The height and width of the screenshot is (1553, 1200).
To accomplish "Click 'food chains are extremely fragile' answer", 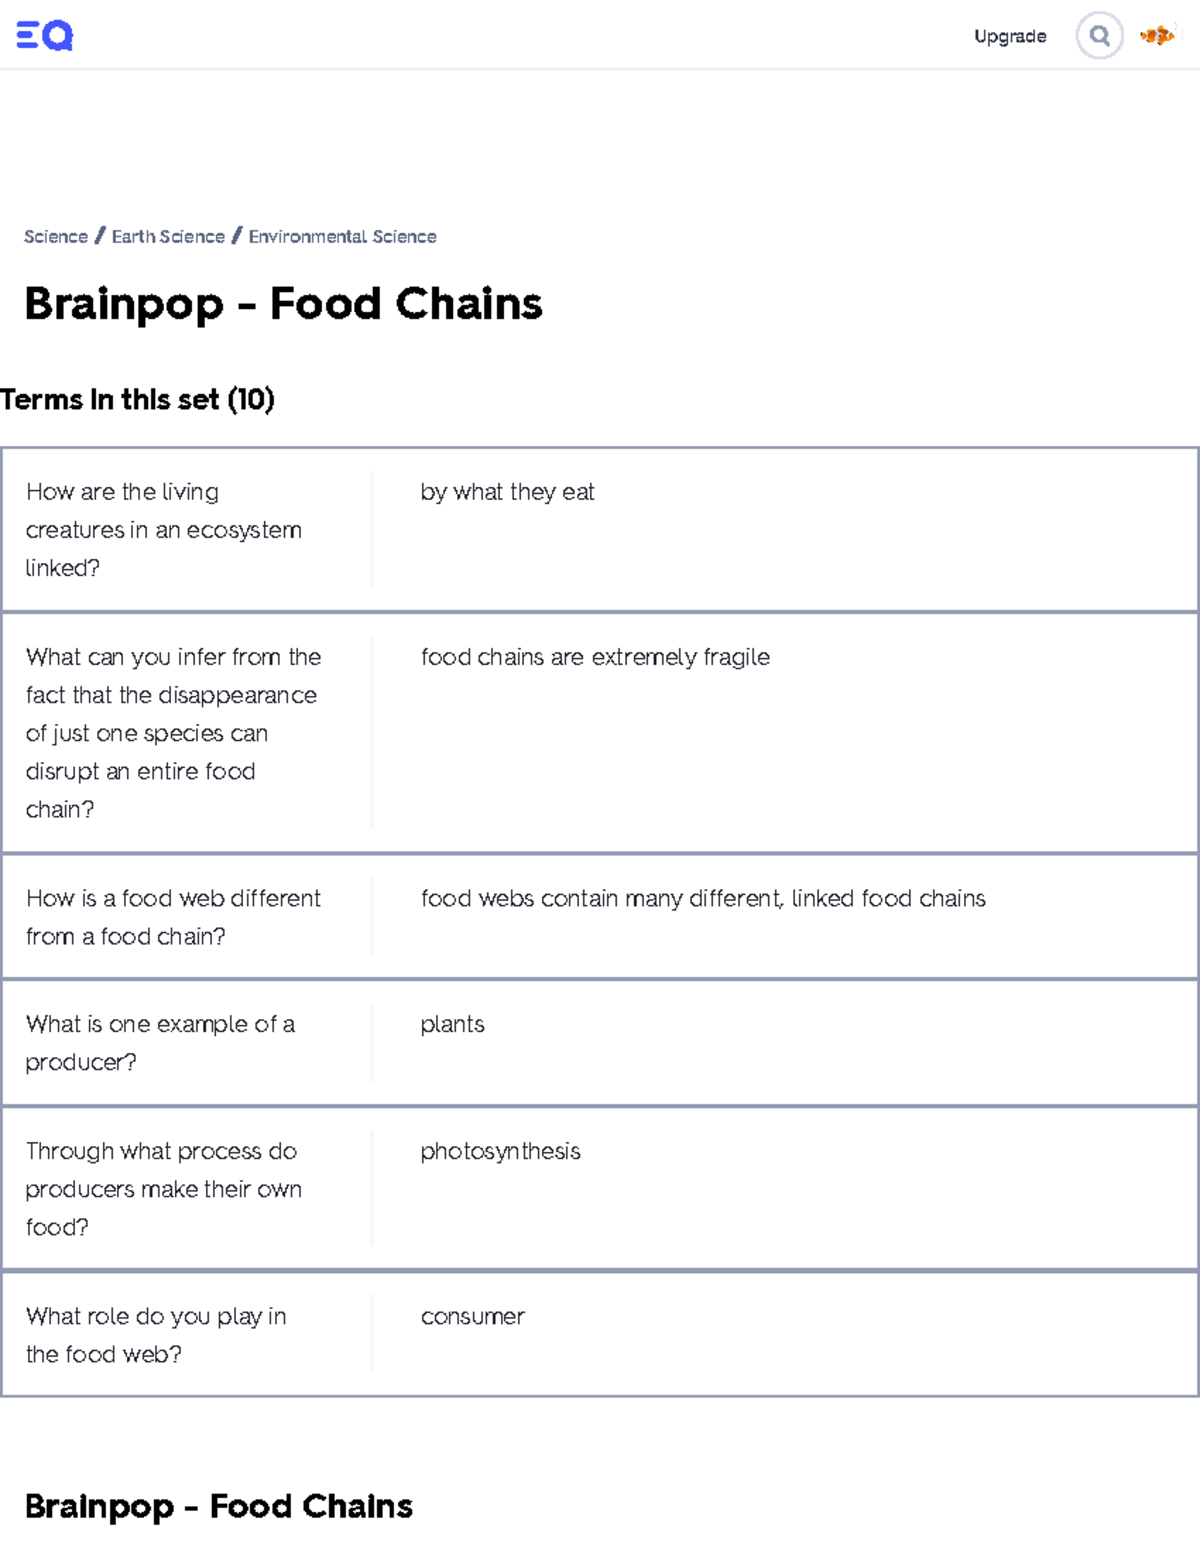I will [x=595, y=657].
